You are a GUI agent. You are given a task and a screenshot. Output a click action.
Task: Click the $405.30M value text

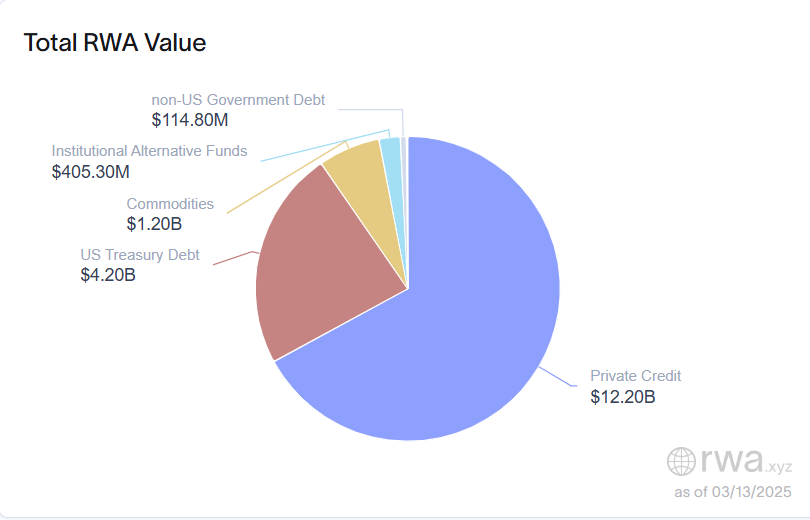click(x=91, y=172)
